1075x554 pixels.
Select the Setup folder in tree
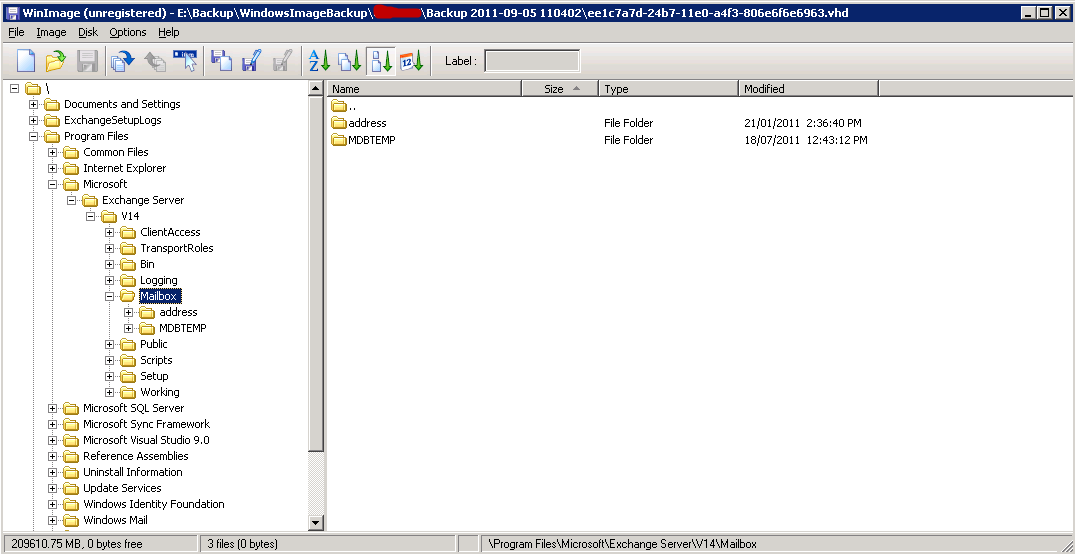[x=154, y=376]
